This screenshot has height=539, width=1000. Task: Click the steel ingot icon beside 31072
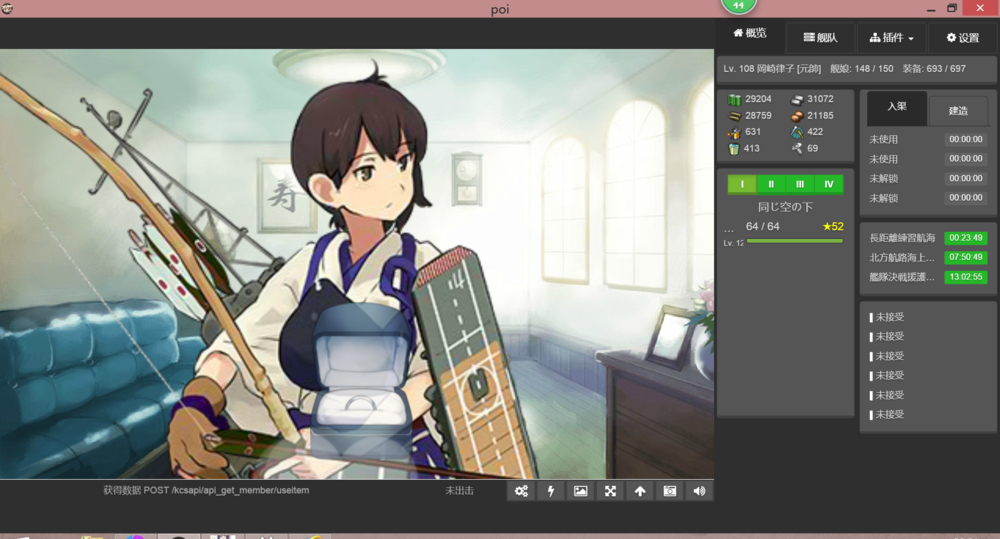797,100
